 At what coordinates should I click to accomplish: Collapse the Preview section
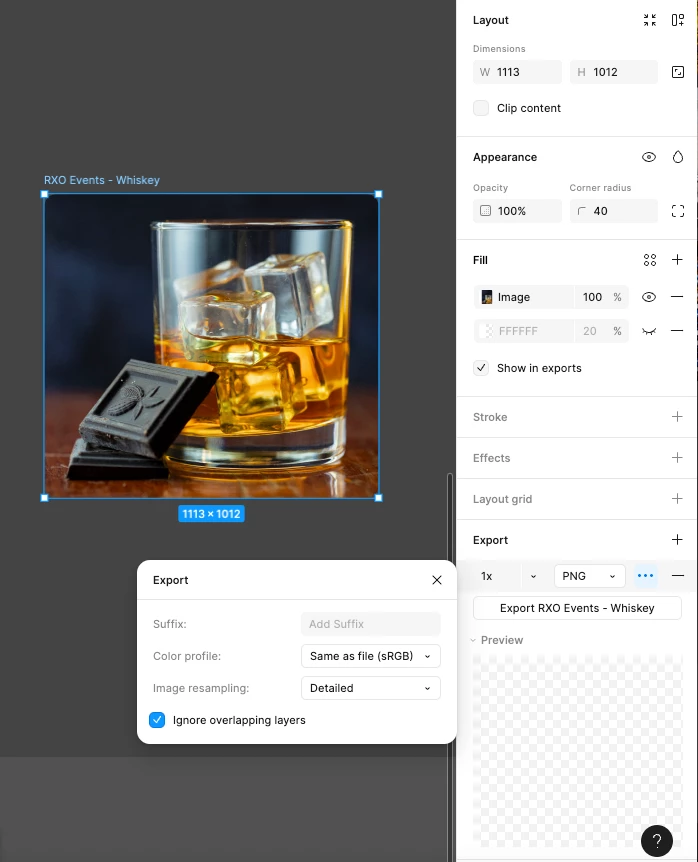(x=473, y=640)
